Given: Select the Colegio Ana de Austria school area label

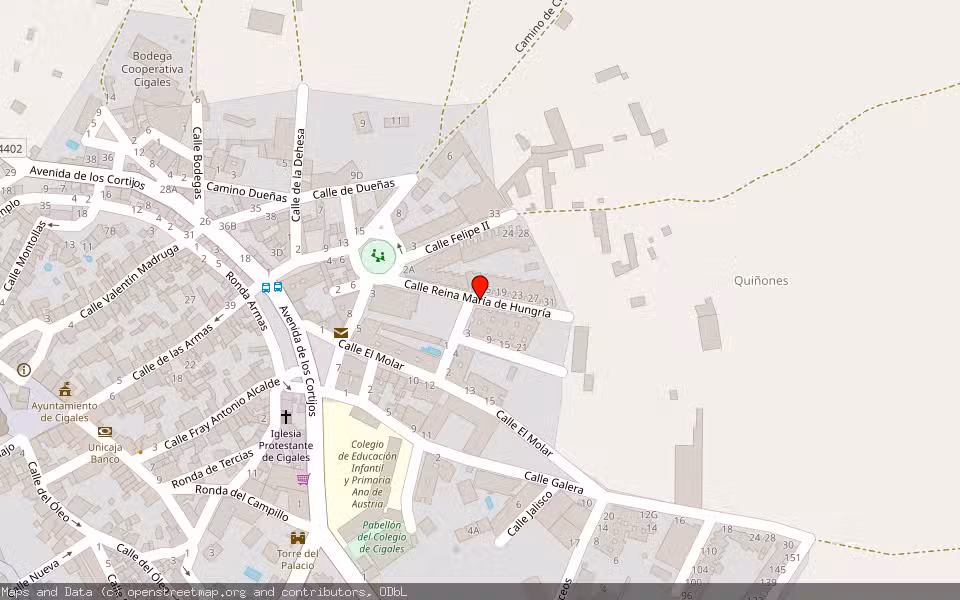Looking at the screenshot, I should point(369,474).
